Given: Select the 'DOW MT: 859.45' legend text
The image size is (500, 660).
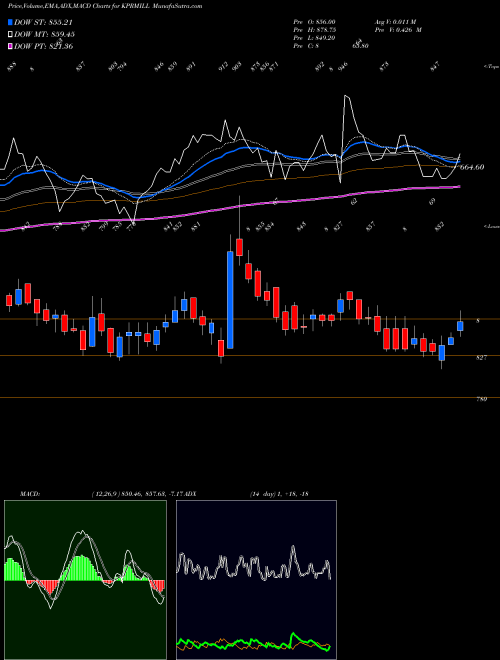Looking at the screenshot, I should coord(44,34).
